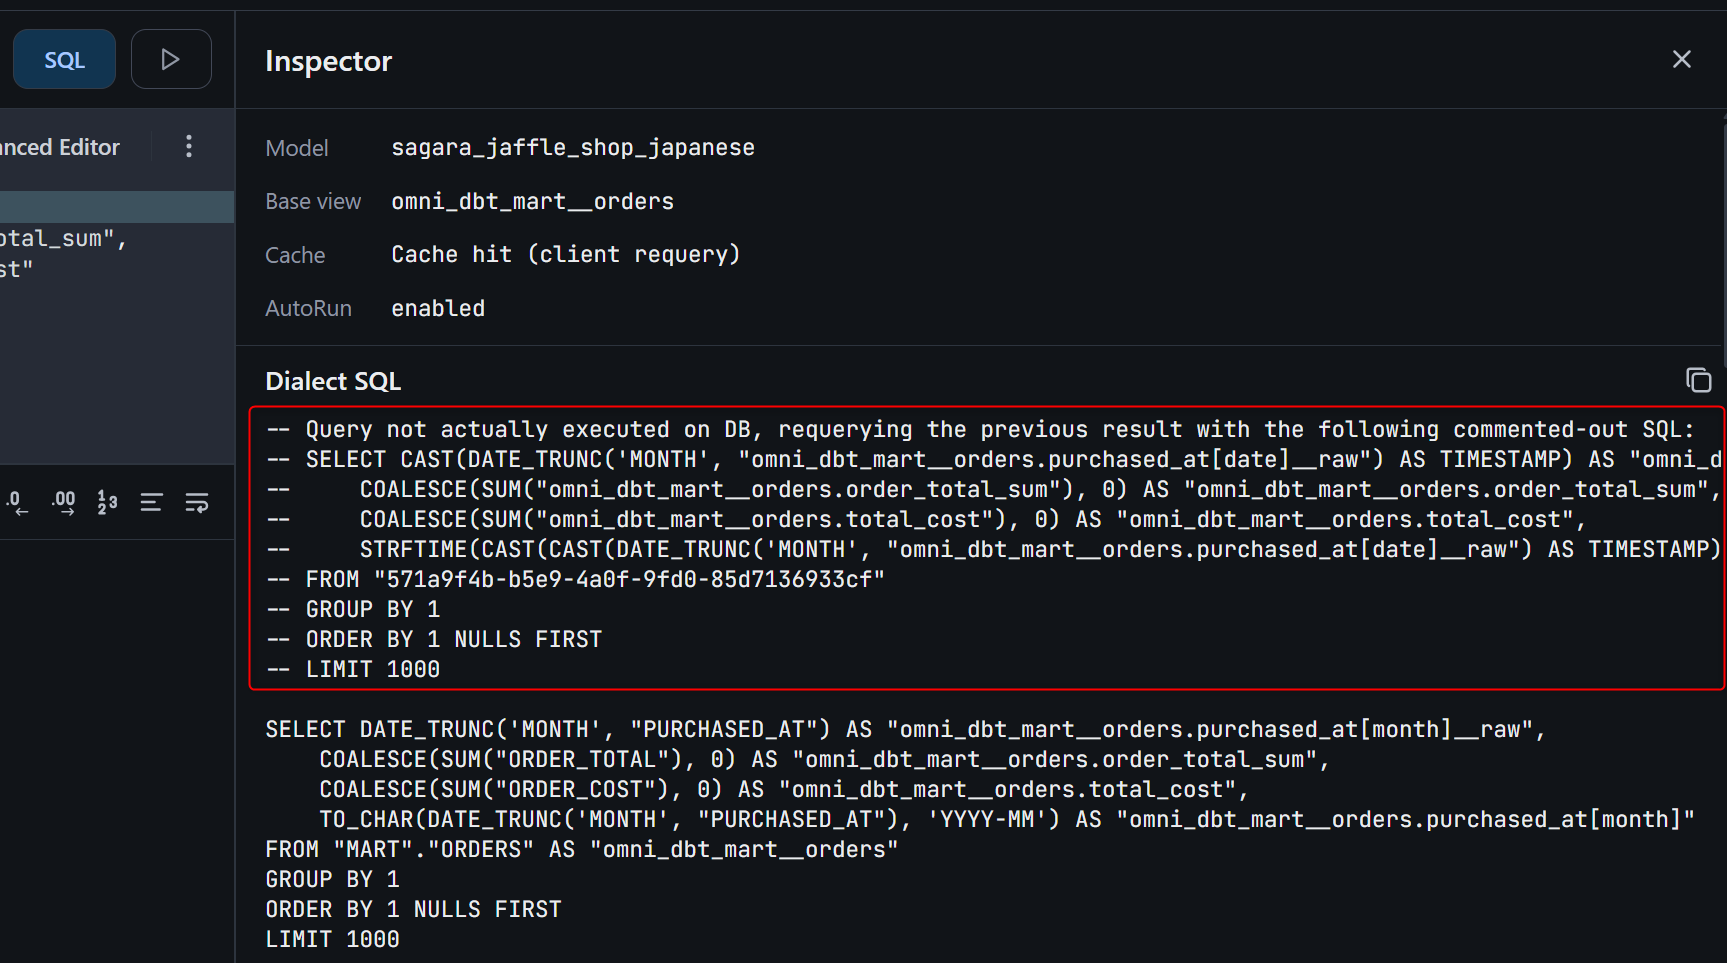Open the three-dot more options menu
Viewport: 1727px width, 963px height.
(x=188, y=147)
